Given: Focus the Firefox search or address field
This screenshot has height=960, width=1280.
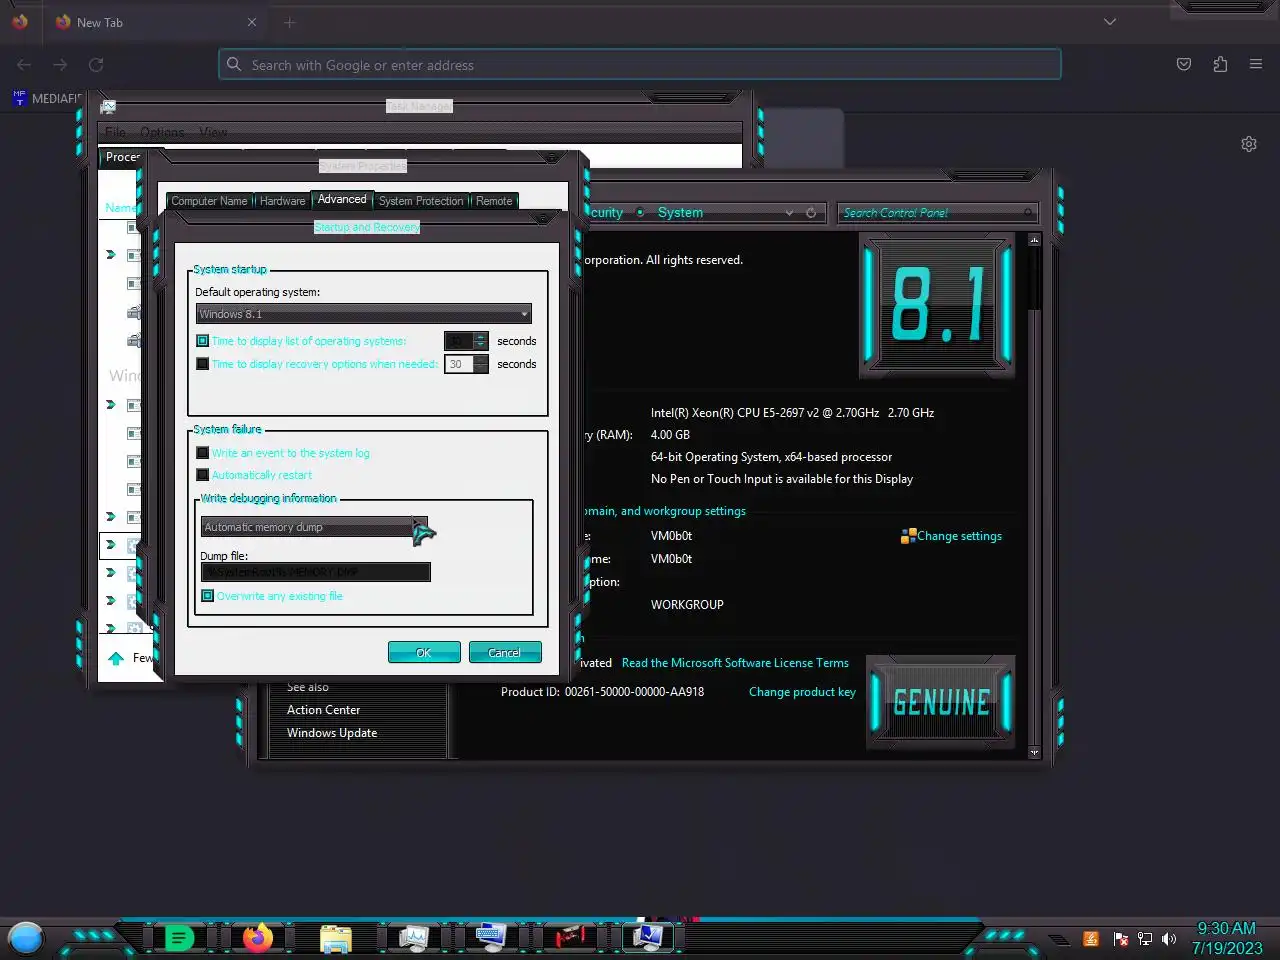Looking at the screenshot, I should pyautogui.click(x=640, y=65).
